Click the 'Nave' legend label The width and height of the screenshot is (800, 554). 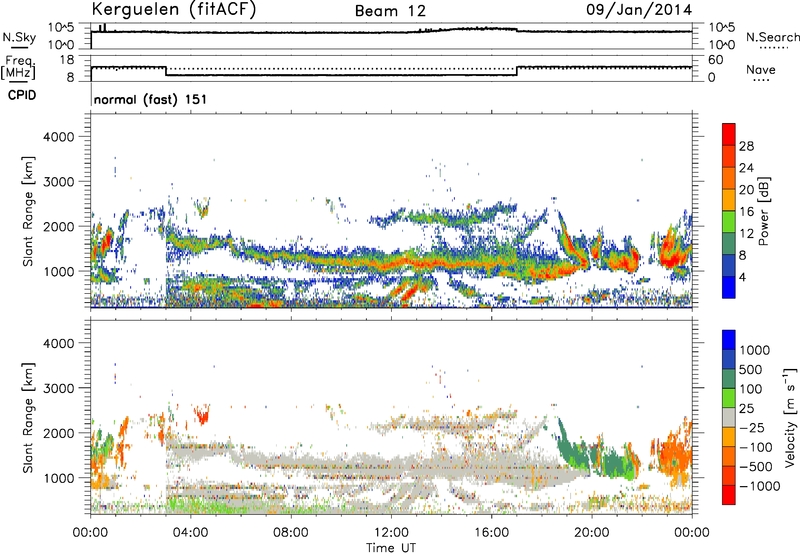click(761, 69)
